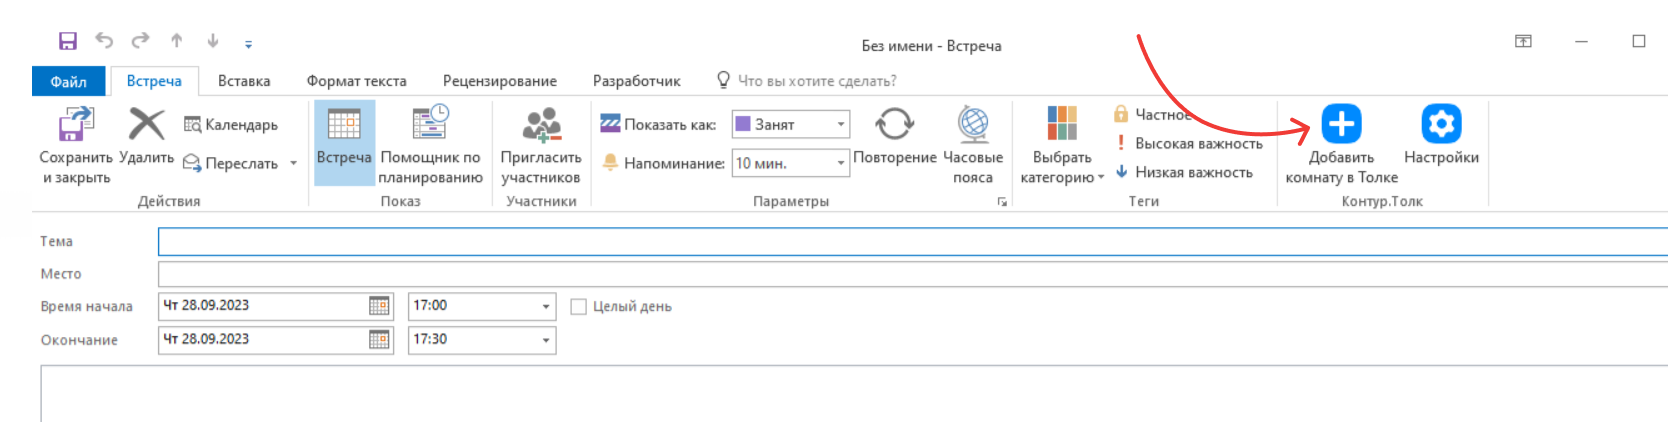1668x422 pixels.
Task: Click the Переслать button
Action: (x=231, y=163)
